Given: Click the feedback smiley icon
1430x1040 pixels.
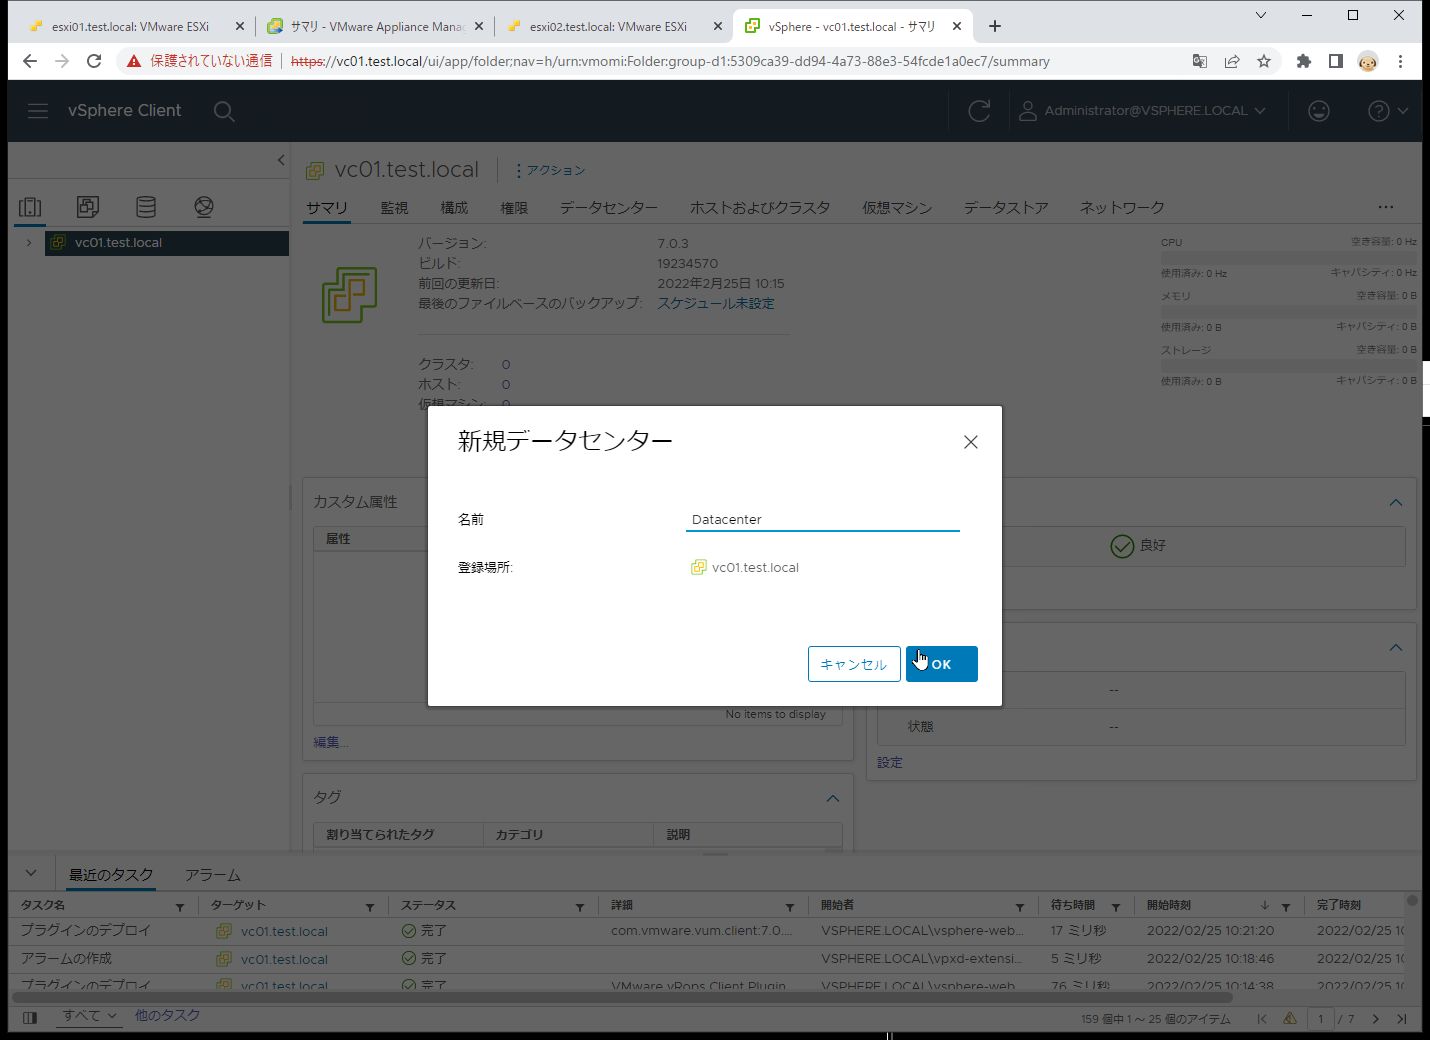Looking at the screenshot, I should (x=1319, y=111).
